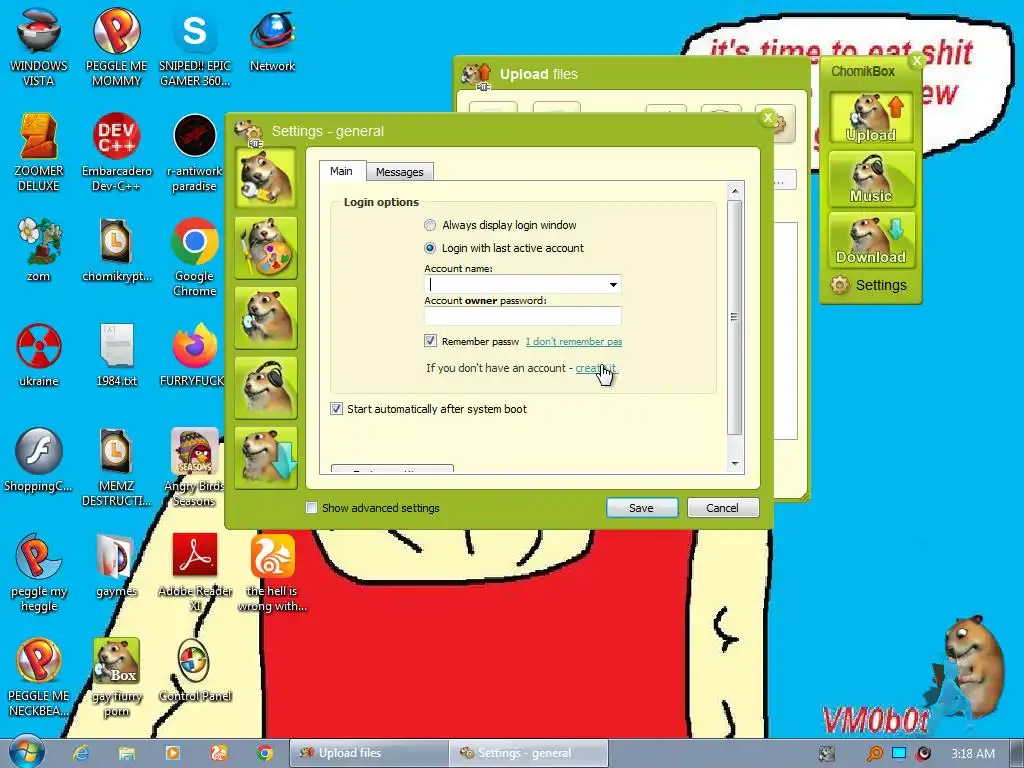Select Login with last active account option
The height and width of the screenshot is (768, 1024).
(505, 248)
